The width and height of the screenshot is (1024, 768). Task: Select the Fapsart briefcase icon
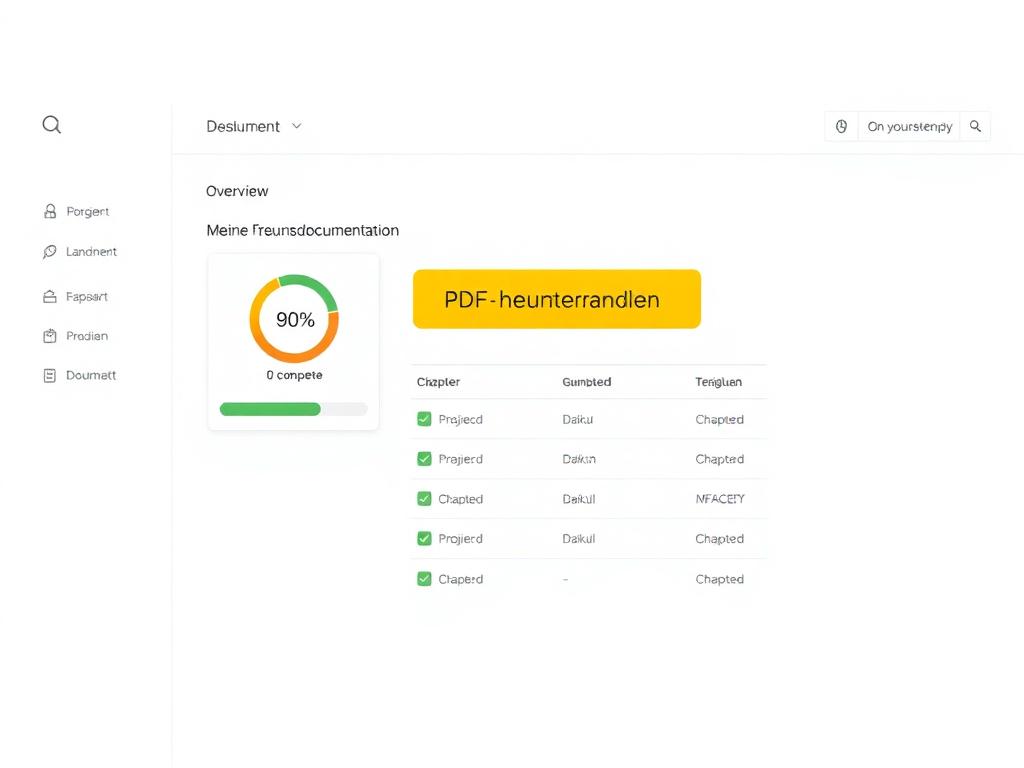(x=52, y=296)
